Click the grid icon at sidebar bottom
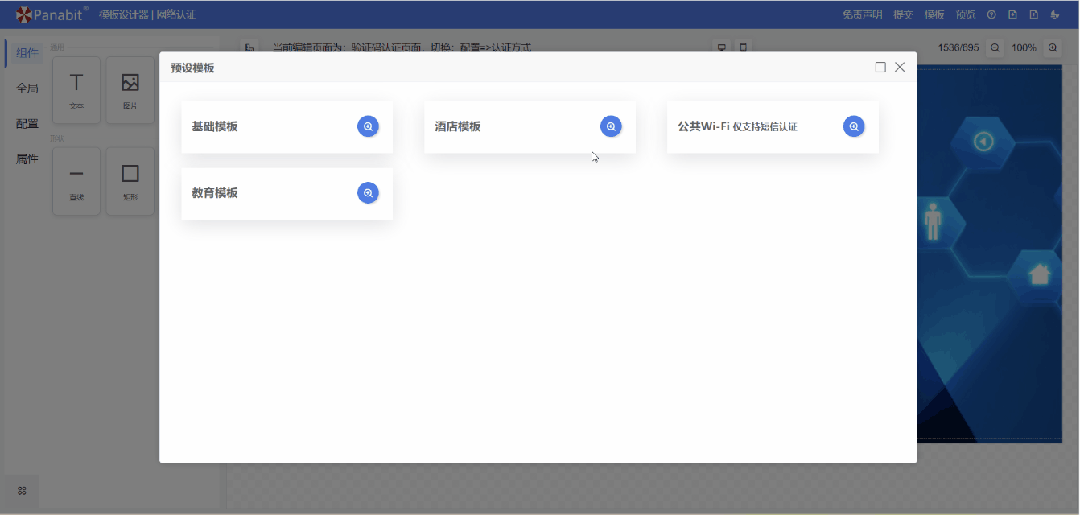 click(x=22, y=491)
